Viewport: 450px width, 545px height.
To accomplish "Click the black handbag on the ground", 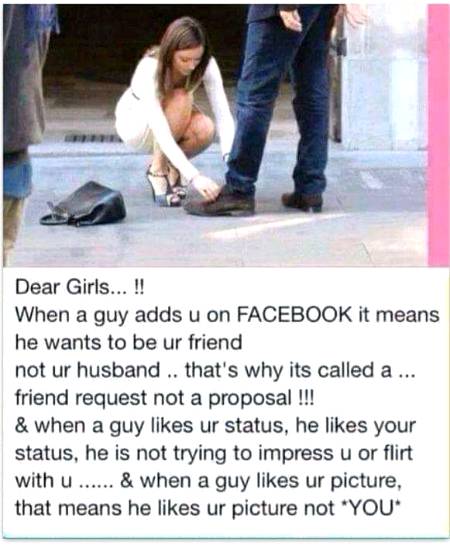I will 83,204.
